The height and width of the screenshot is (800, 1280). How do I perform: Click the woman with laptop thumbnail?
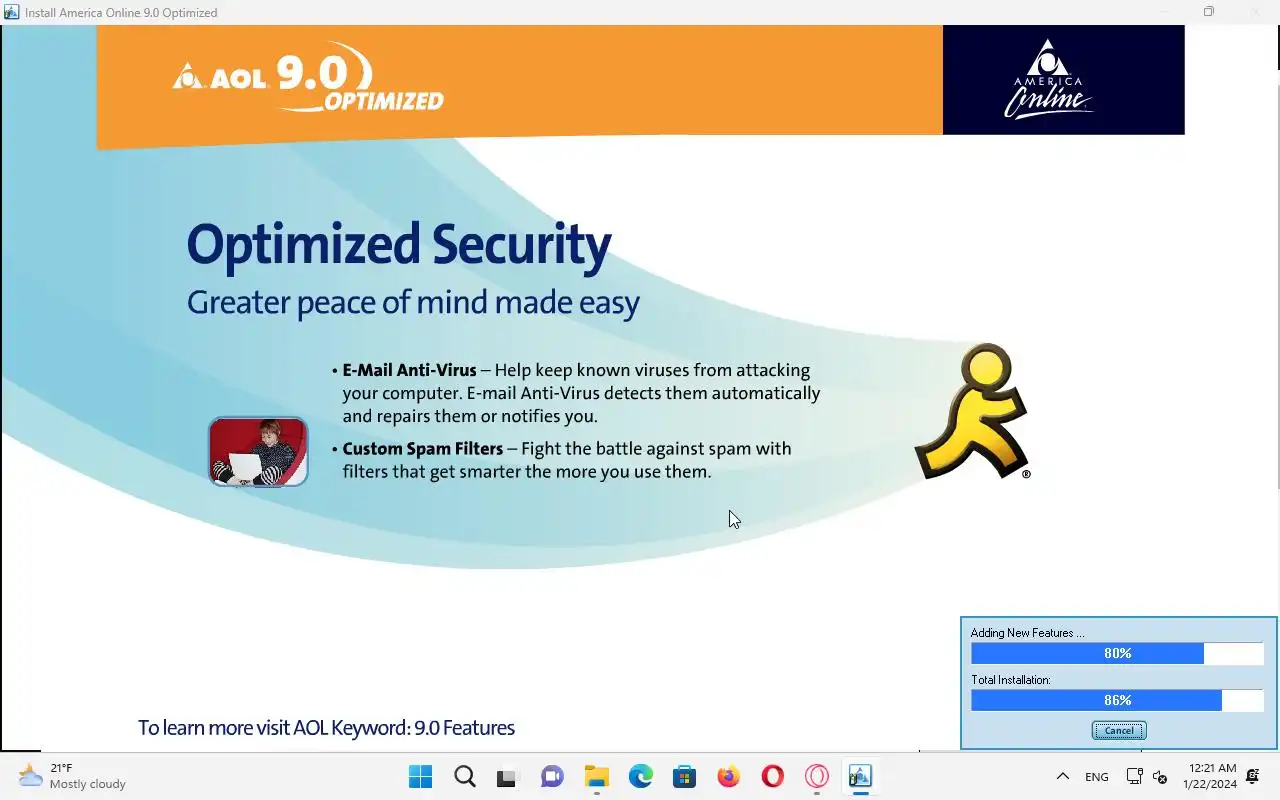click(258, 452)
